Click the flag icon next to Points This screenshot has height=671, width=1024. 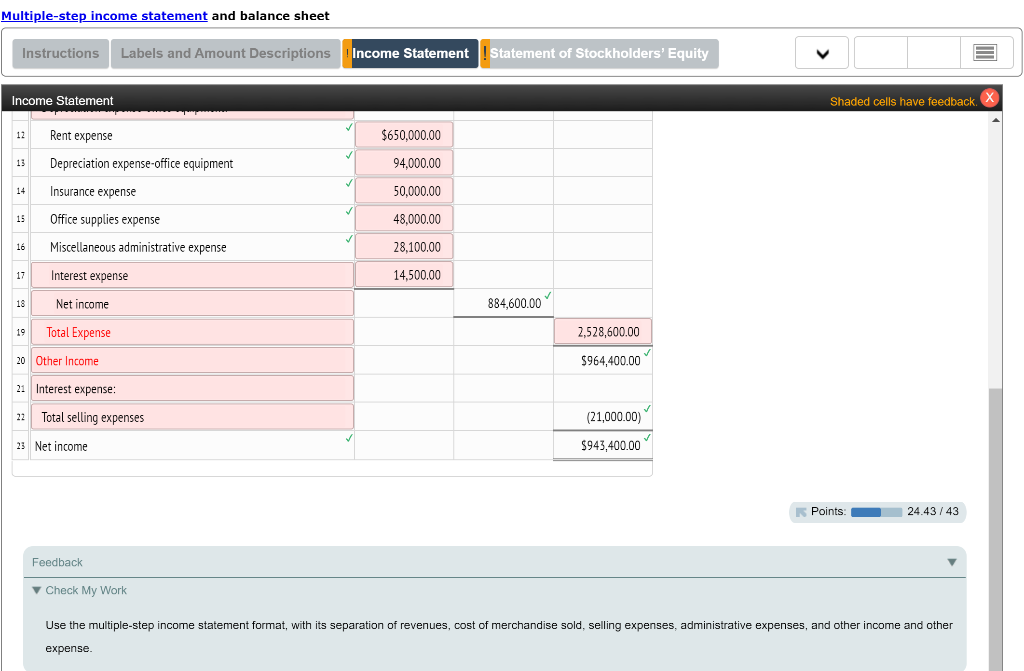[801, 511]
